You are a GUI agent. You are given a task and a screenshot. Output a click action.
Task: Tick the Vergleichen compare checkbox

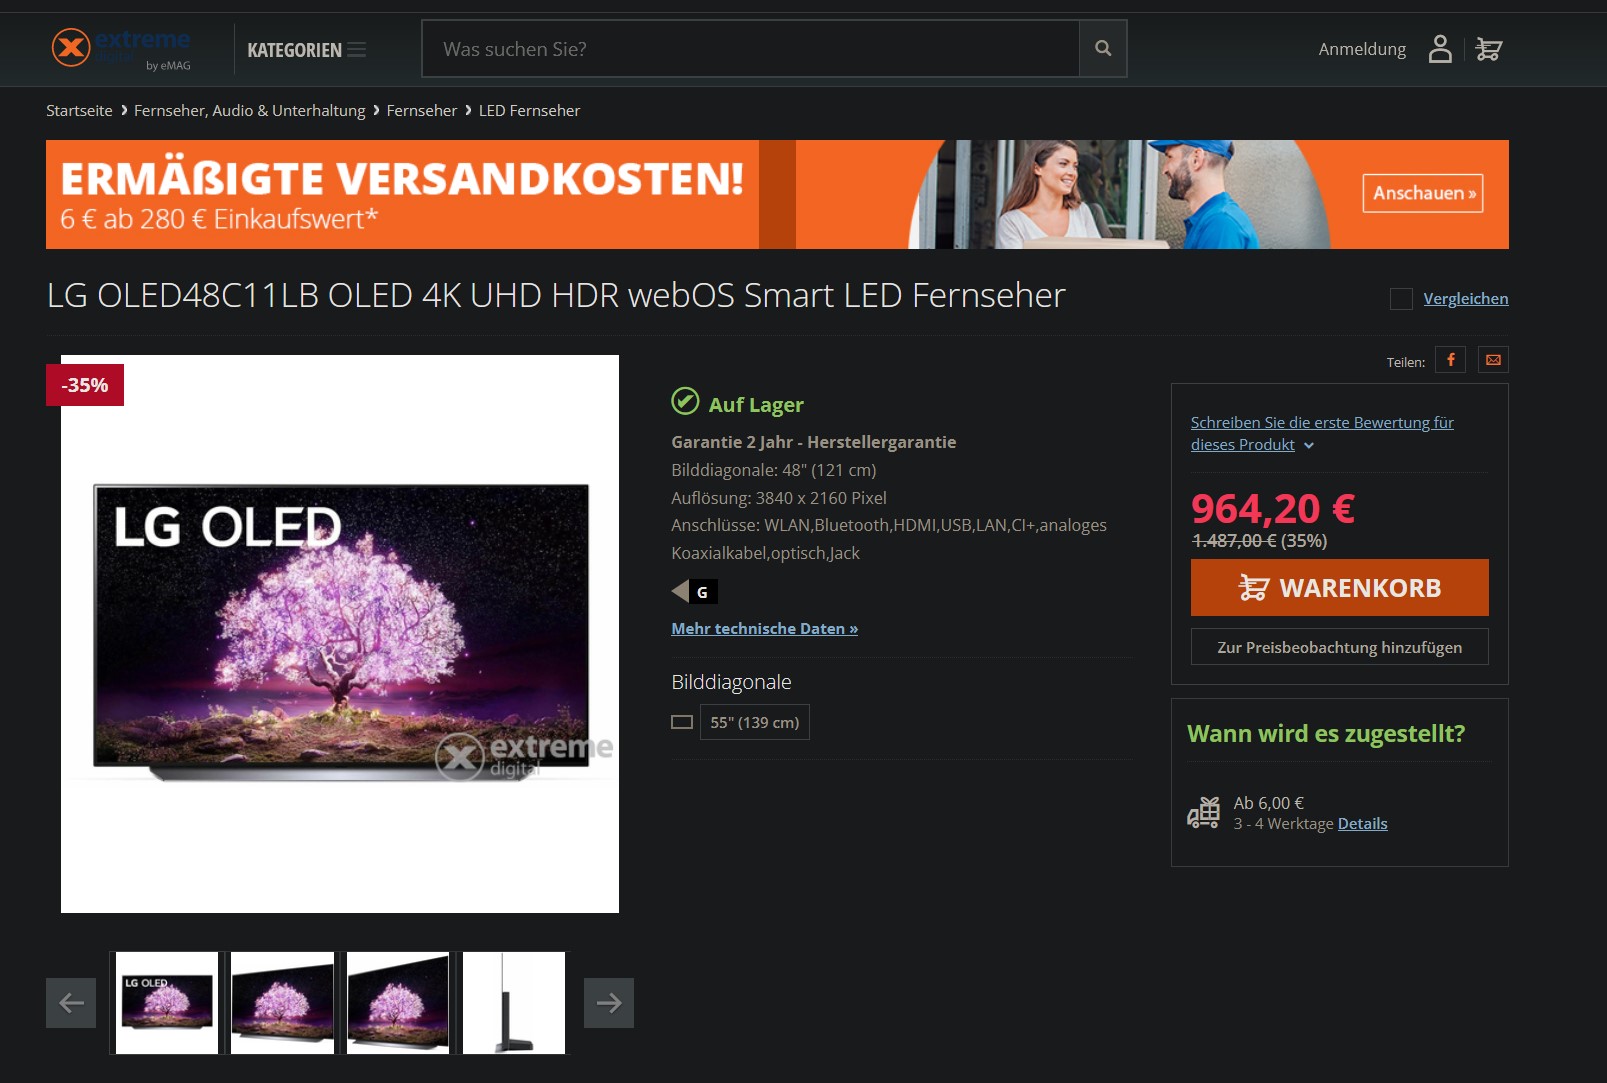tap(1401, 299)
